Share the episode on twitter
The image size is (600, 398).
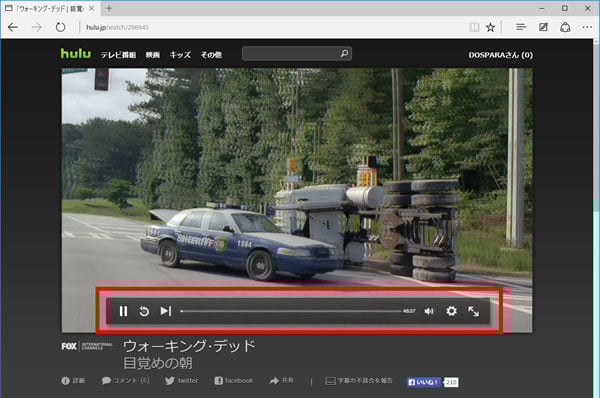pos(182,381)
